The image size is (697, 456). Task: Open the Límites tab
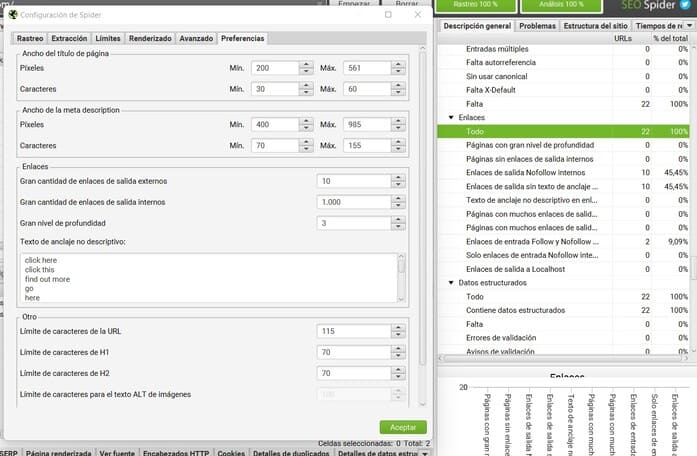[x=108, y=39]
